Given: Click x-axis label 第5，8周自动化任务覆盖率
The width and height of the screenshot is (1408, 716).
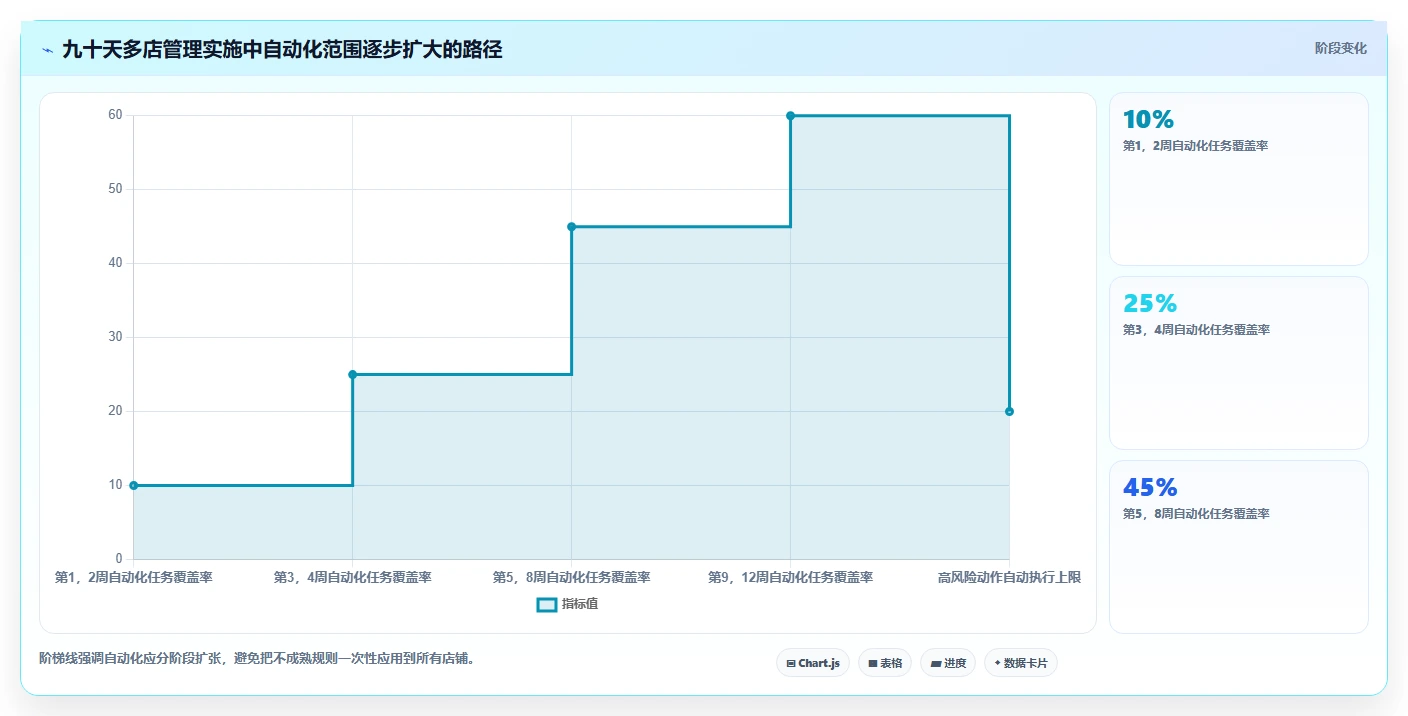Looking at the screenshot, I should [571, 578].
